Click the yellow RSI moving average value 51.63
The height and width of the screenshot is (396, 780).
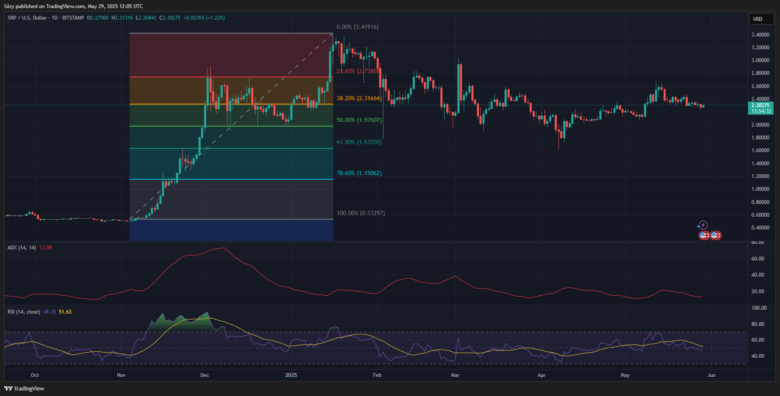click(x=65, y=311)
